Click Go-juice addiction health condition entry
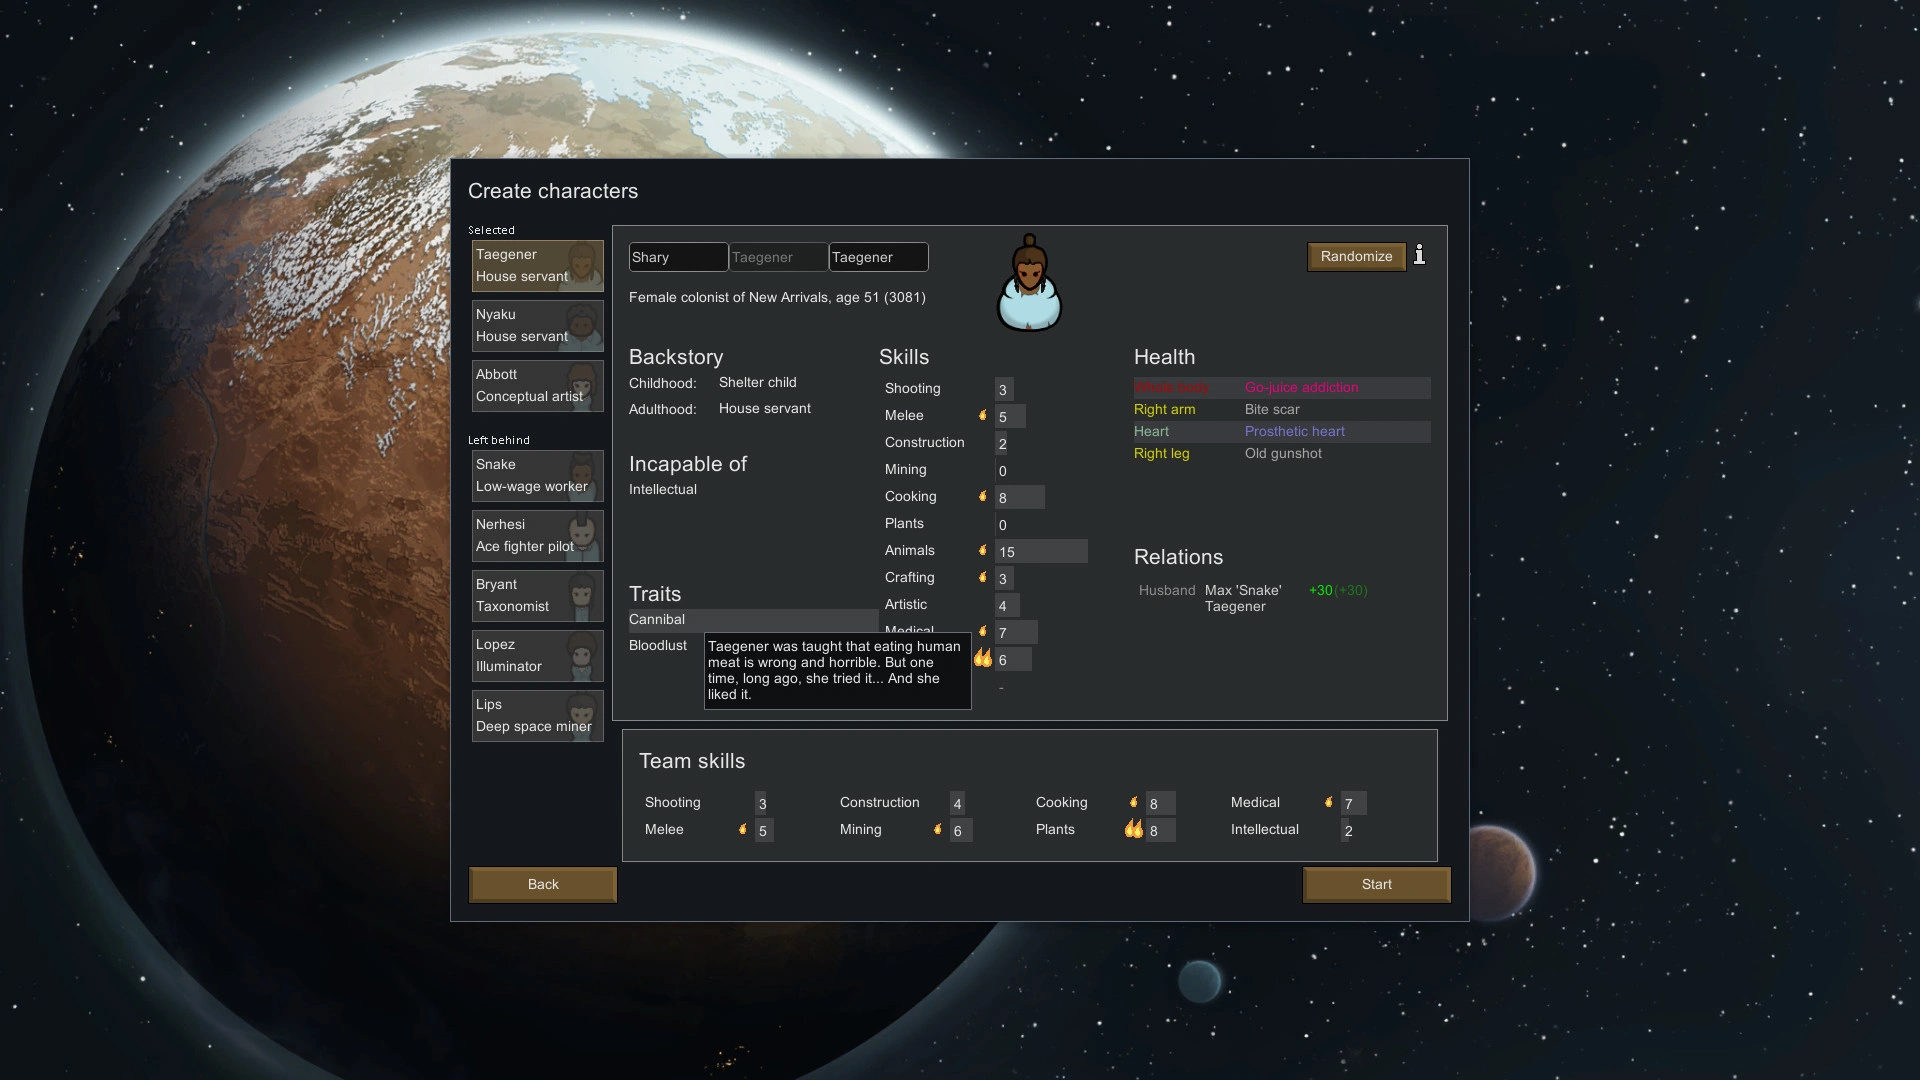 (x=1302, y=386)
